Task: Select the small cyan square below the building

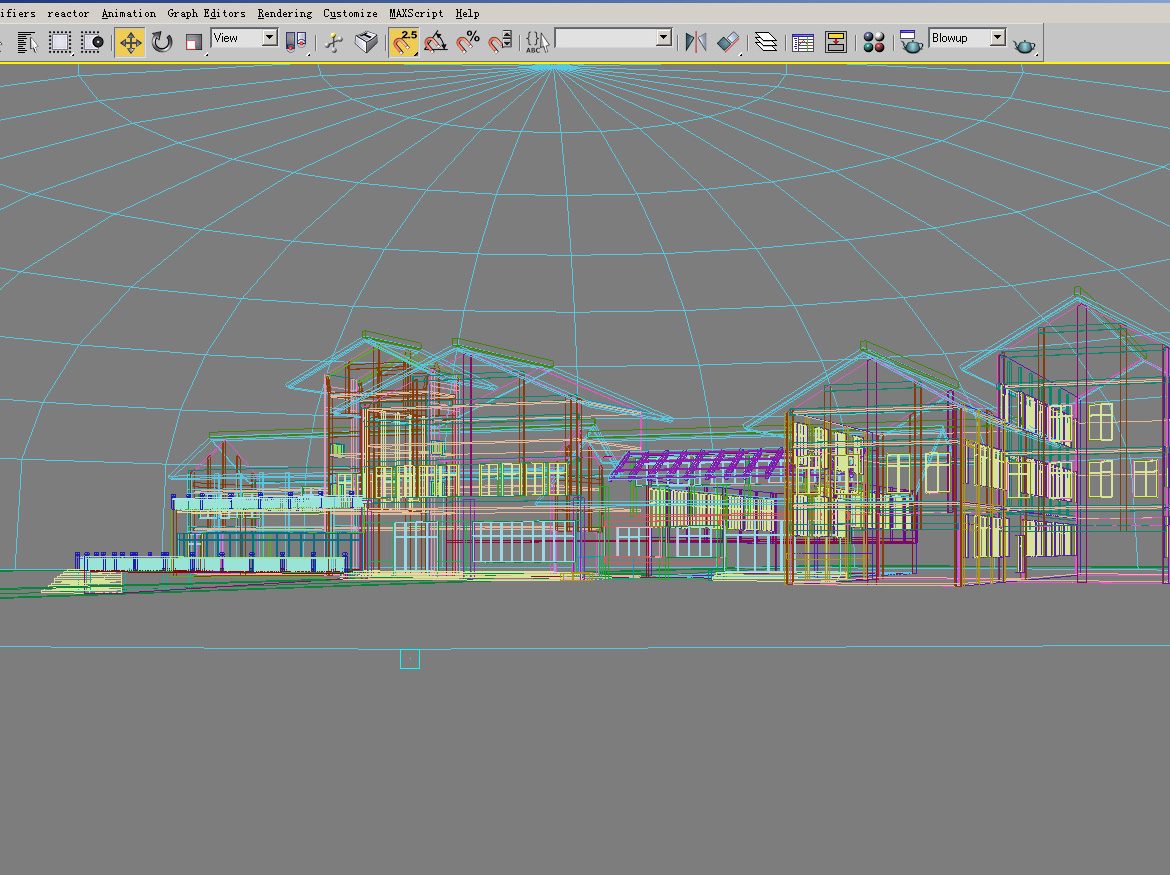Action: tap(410, 659)
